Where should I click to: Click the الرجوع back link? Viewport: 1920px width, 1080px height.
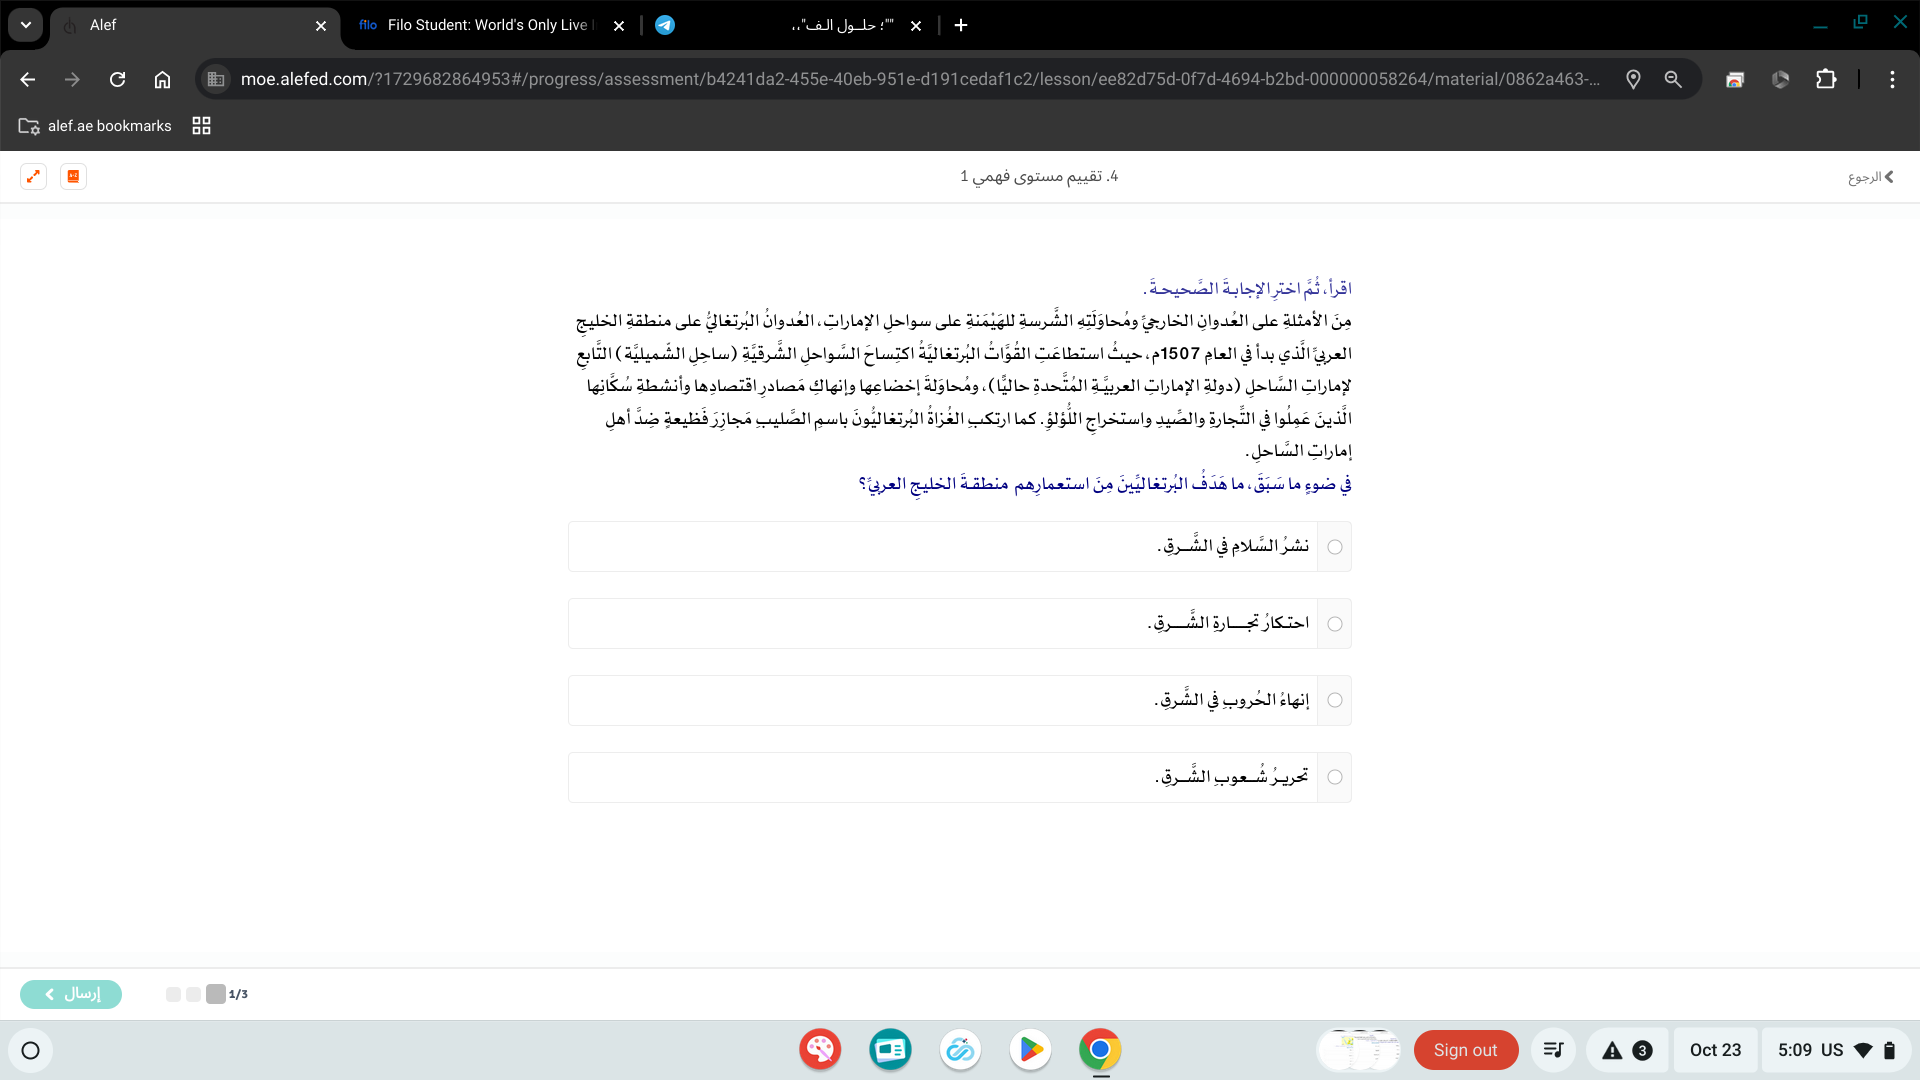pyautogui.click(x=1871, y=177)
